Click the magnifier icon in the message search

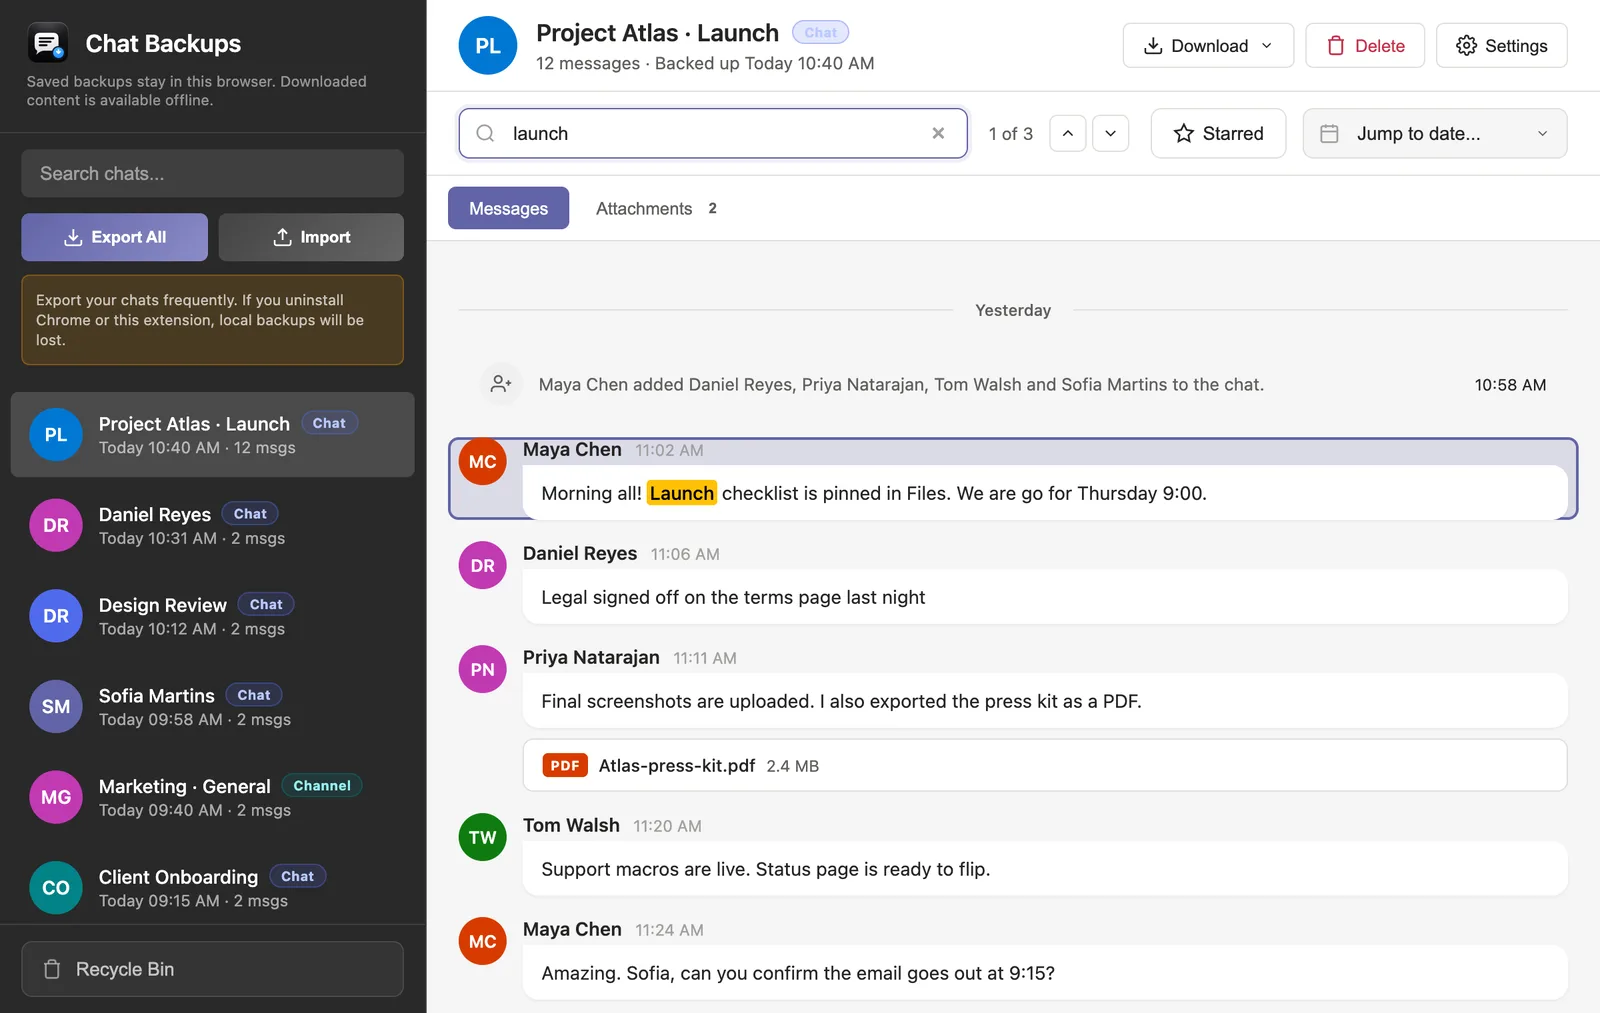click(x=485, y=133)
